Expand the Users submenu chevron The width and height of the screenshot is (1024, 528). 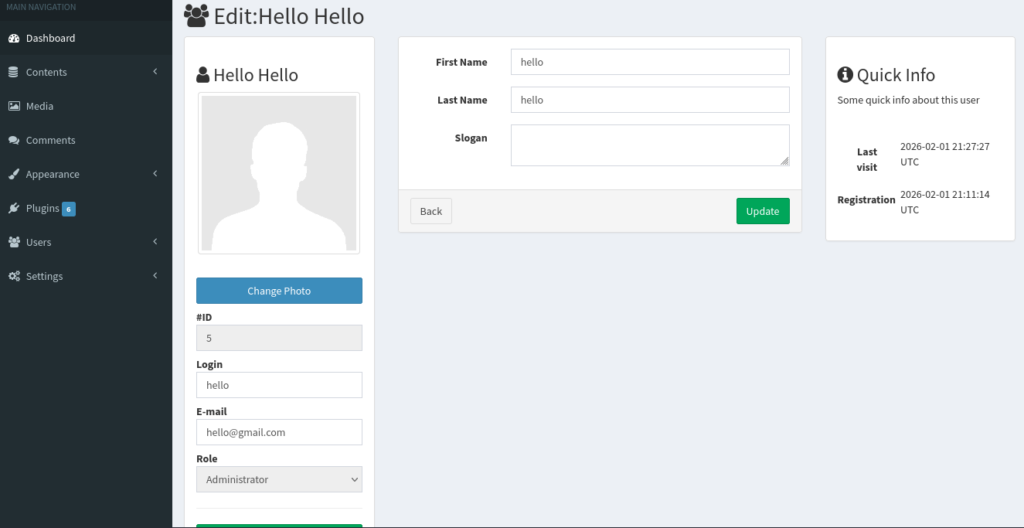click(156, 242)
